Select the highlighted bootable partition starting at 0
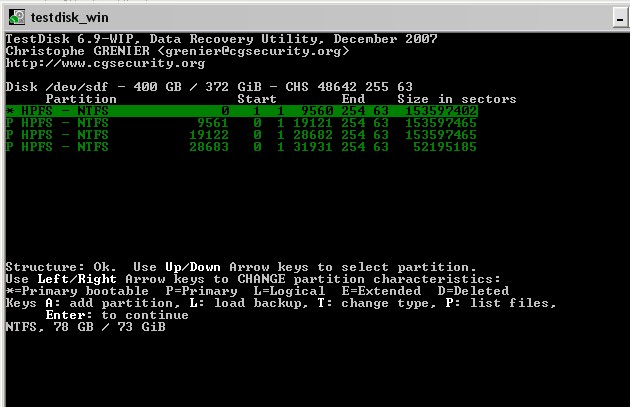630x407 pixels. click(241, 111)
